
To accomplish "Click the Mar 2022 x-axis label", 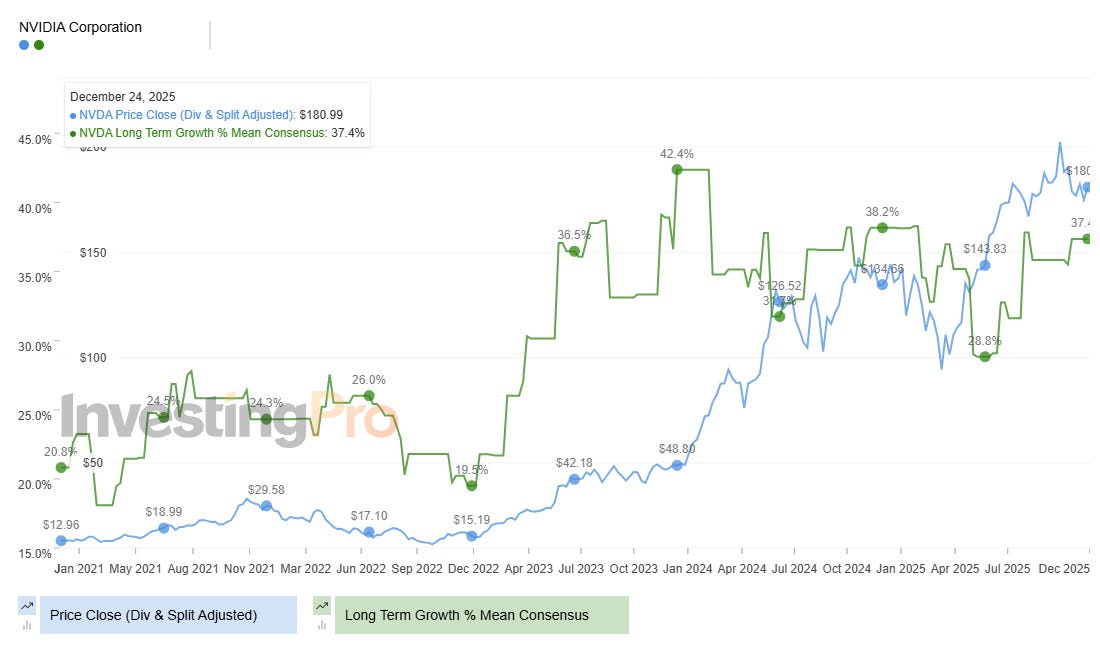I will tap(305, 568).
